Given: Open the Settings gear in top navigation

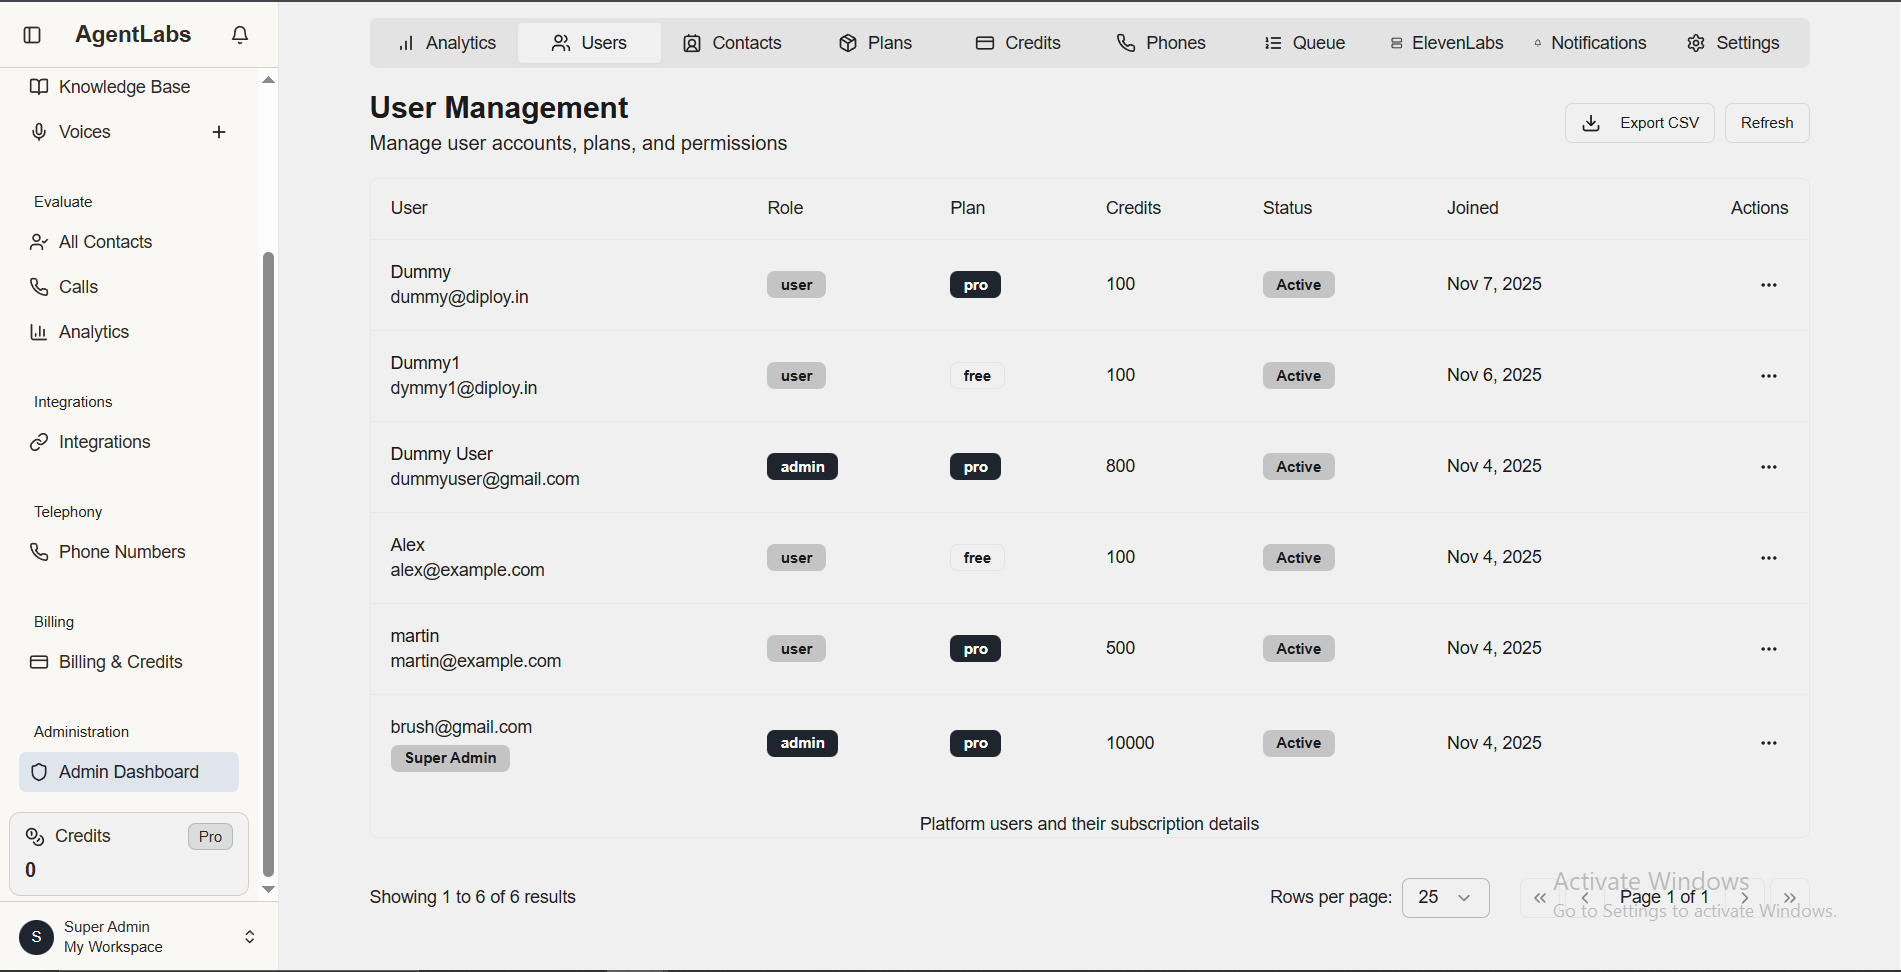Looking at the screenshot, I should (x=1695, y=42).
